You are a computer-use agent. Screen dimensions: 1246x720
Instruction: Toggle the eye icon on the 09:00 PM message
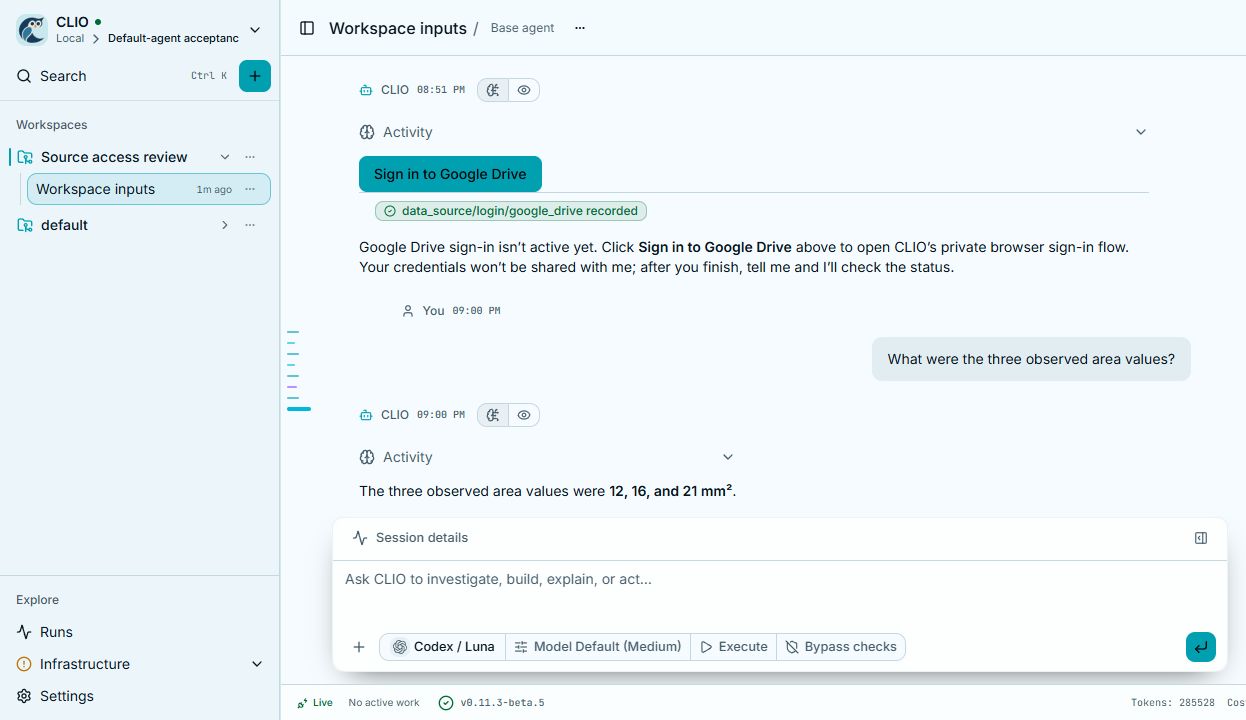click(x=524, y=415)
